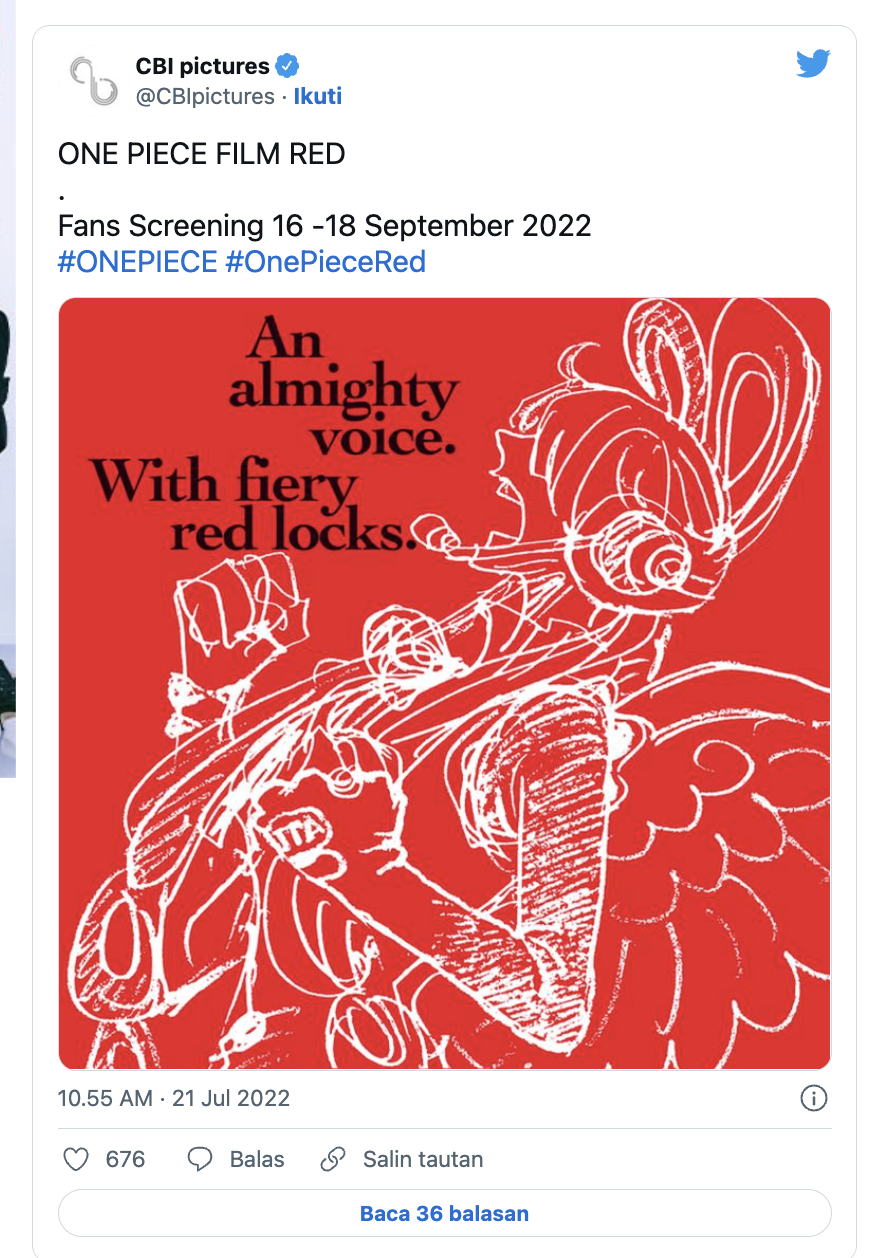Click the Twitter bird logo icon

point(813,64)
